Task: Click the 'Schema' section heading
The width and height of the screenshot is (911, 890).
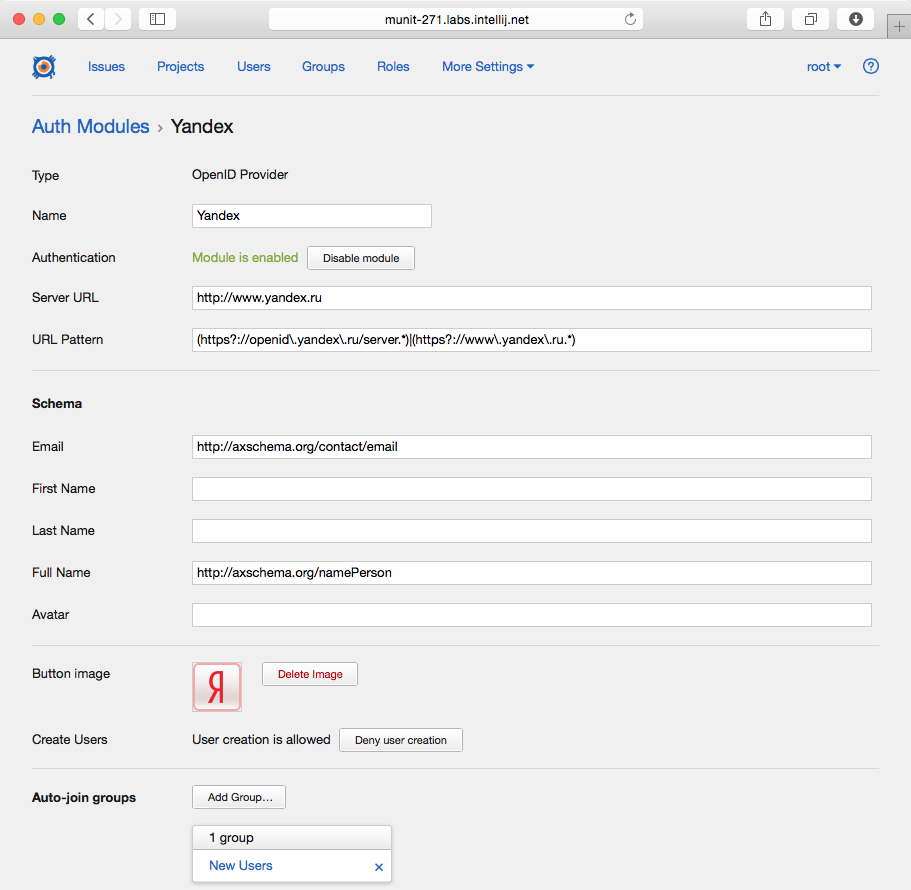Action: coord(57,403)
